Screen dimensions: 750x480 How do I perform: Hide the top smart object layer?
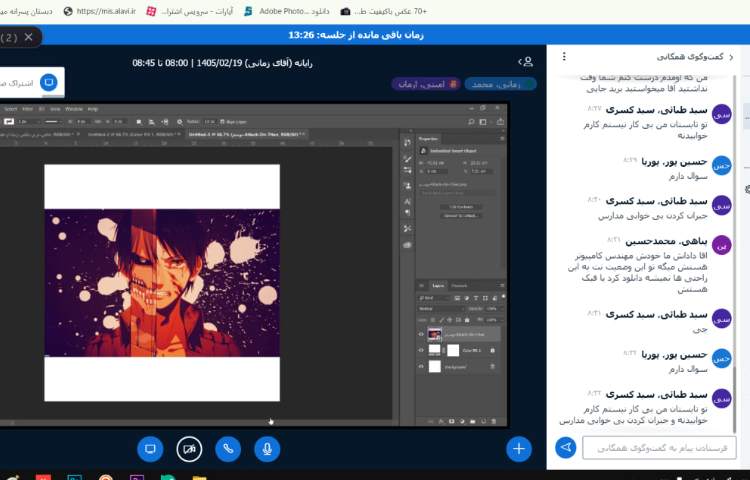coord(421,334)
